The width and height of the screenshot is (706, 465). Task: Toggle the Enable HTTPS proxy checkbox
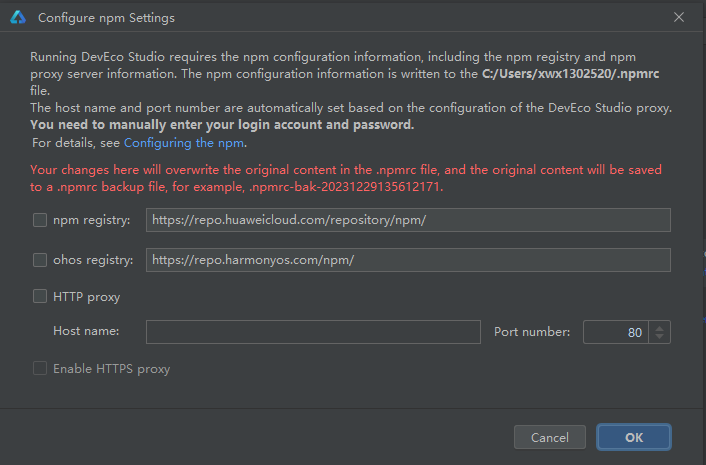[x=40, y=368]
